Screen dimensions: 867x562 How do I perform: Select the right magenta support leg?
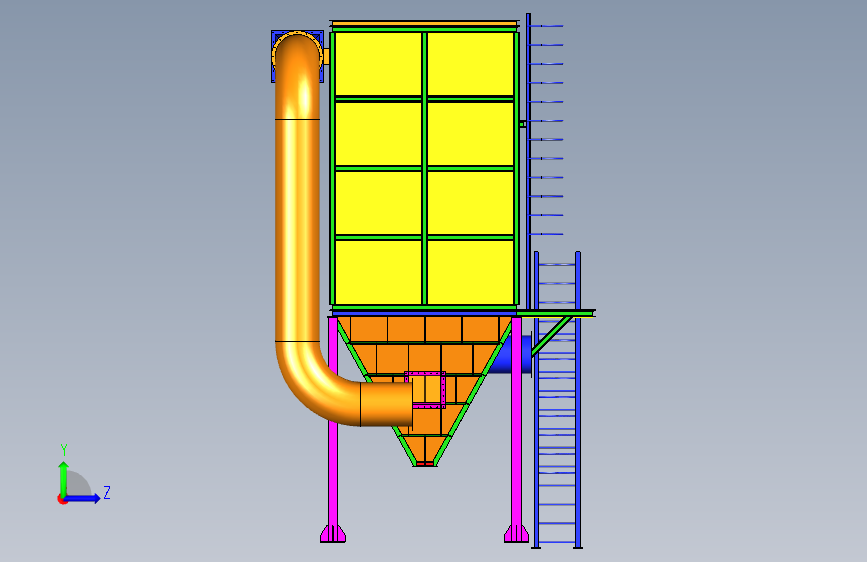point(516,429)
